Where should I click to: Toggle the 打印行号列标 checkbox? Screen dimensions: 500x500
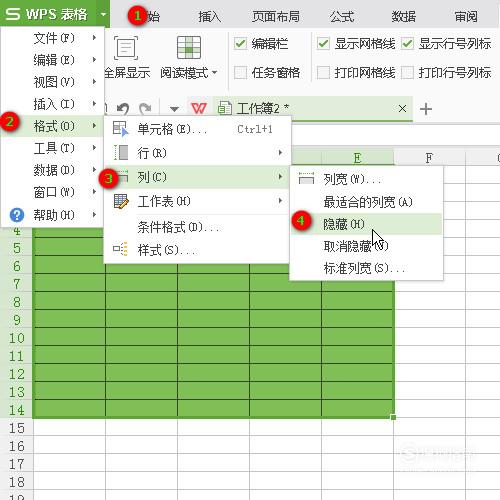[407, 72]
